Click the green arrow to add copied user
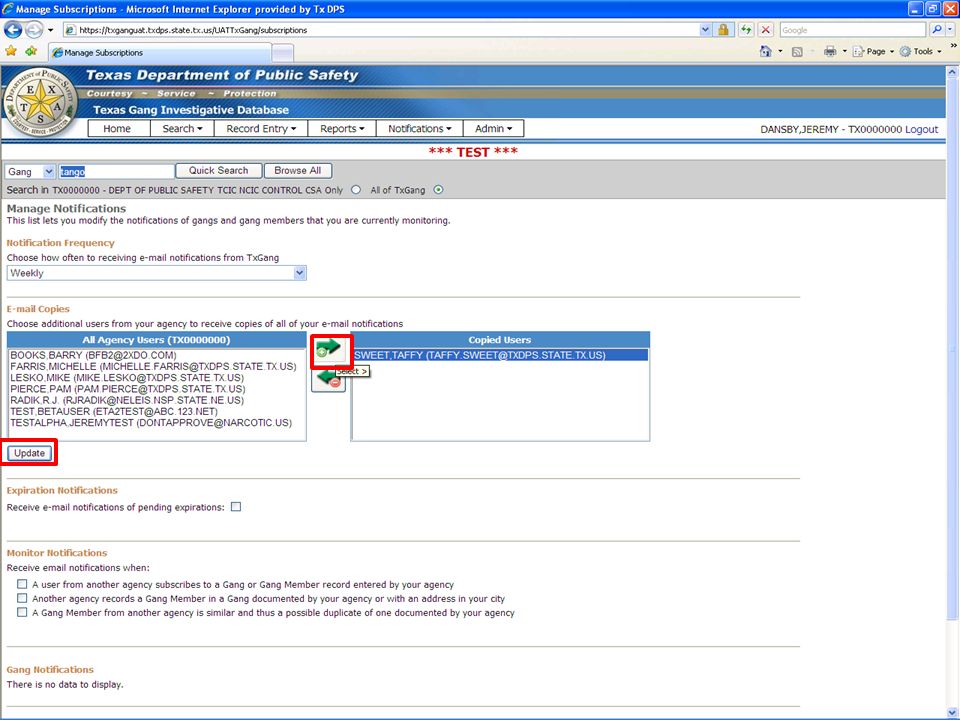The height and width of the screenshot is (720, 960). [x=328, y=350]
